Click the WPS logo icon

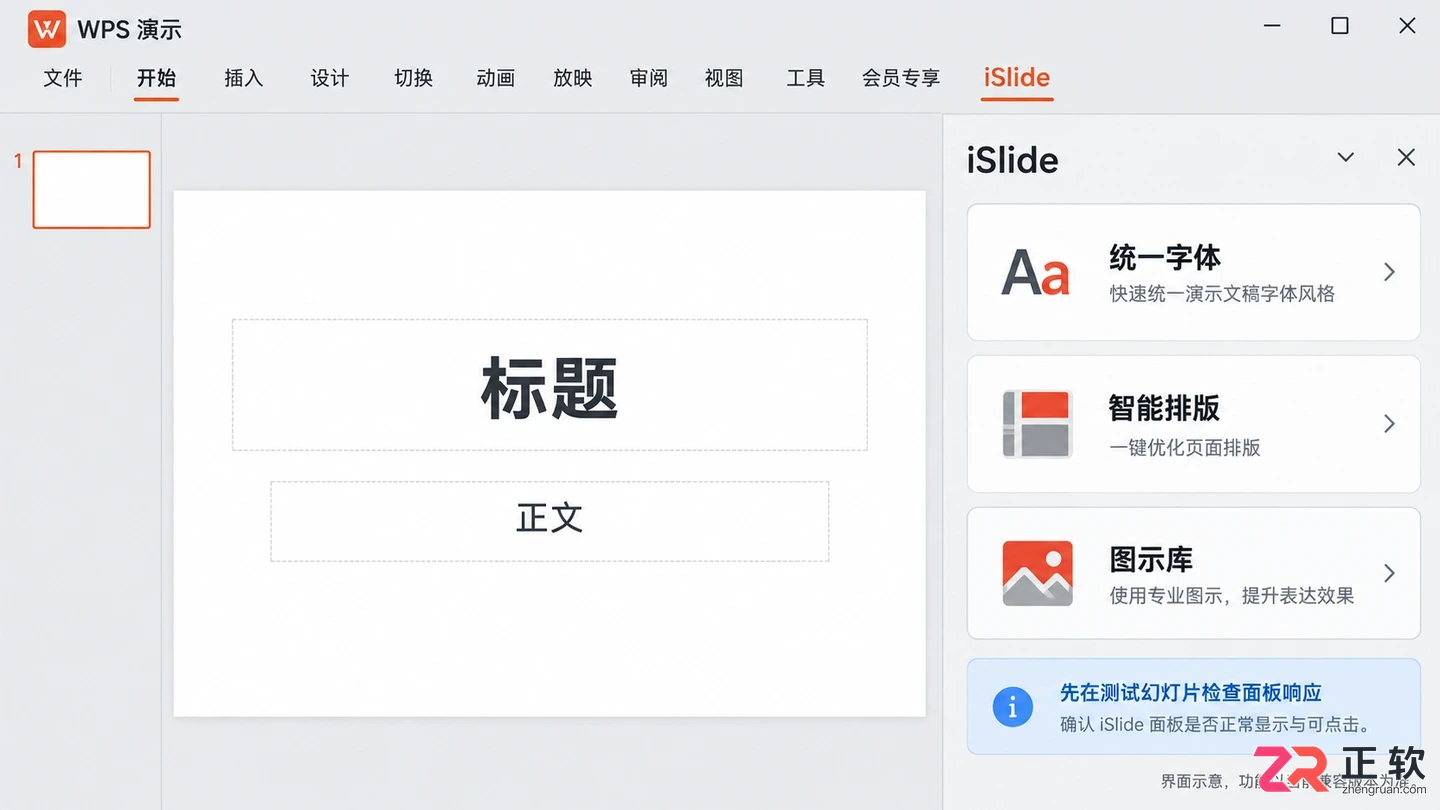(46, 29)
